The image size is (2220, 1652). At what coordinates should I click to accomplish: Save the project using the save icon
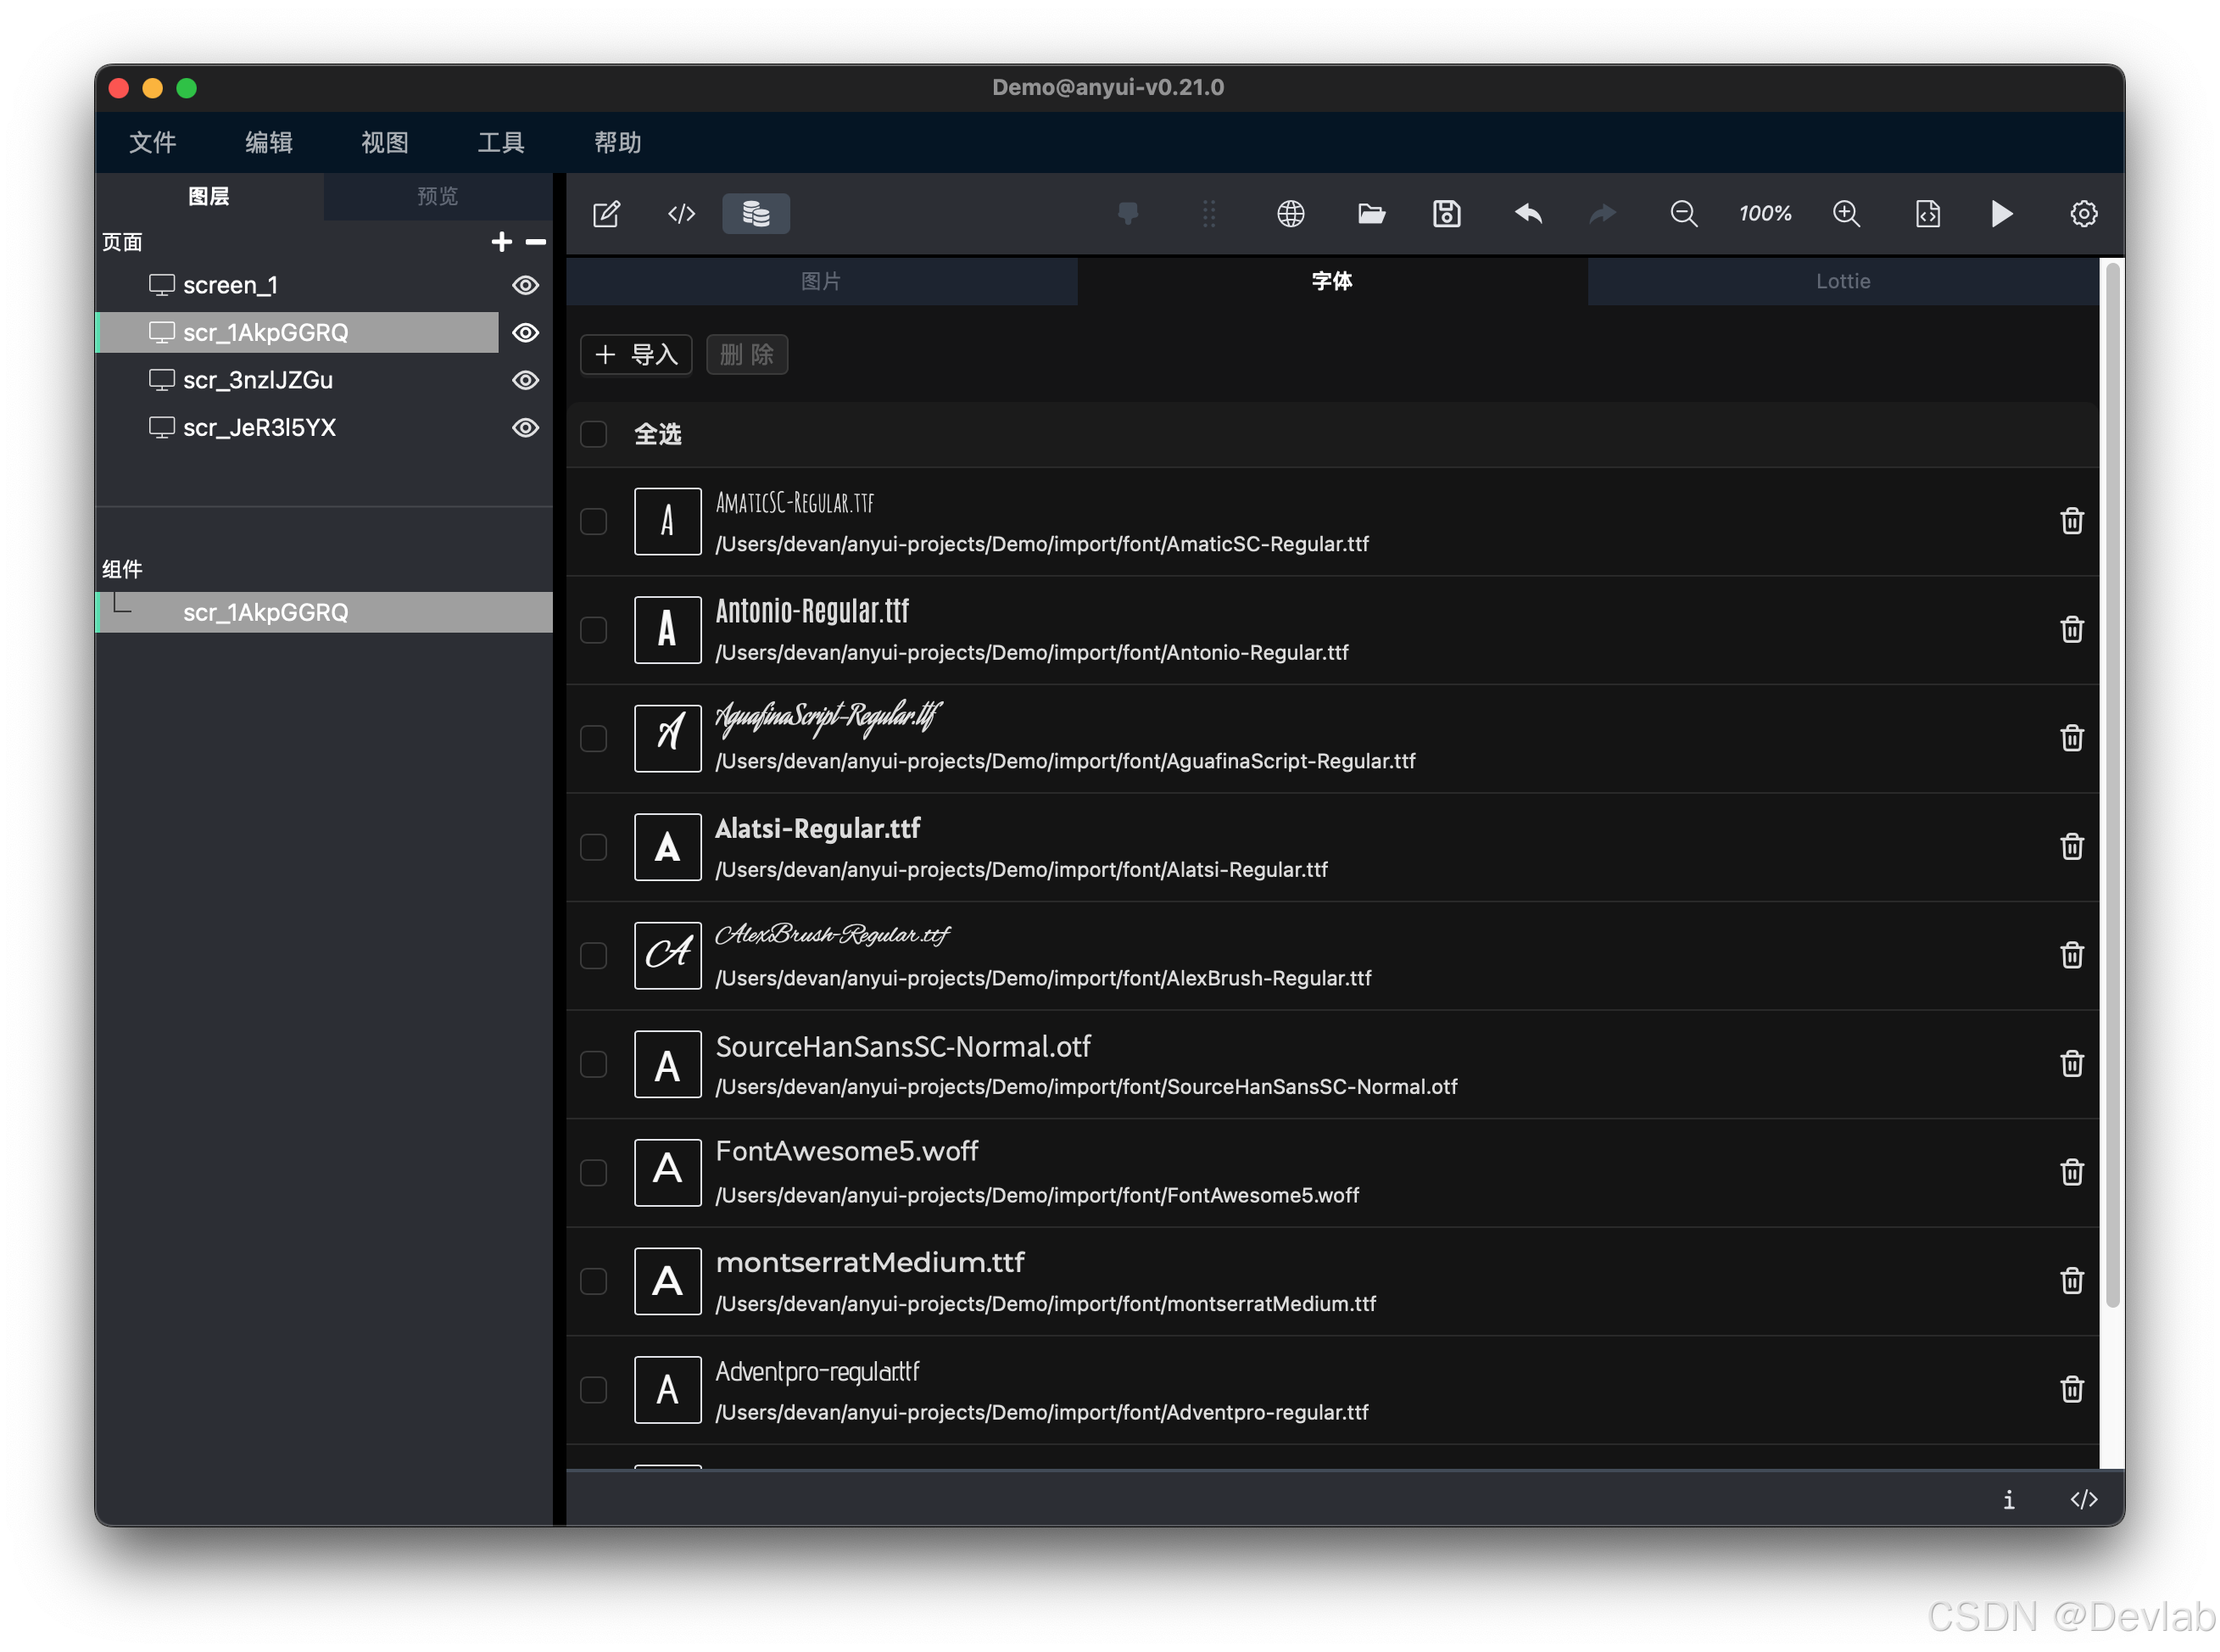click(1446, 213)
